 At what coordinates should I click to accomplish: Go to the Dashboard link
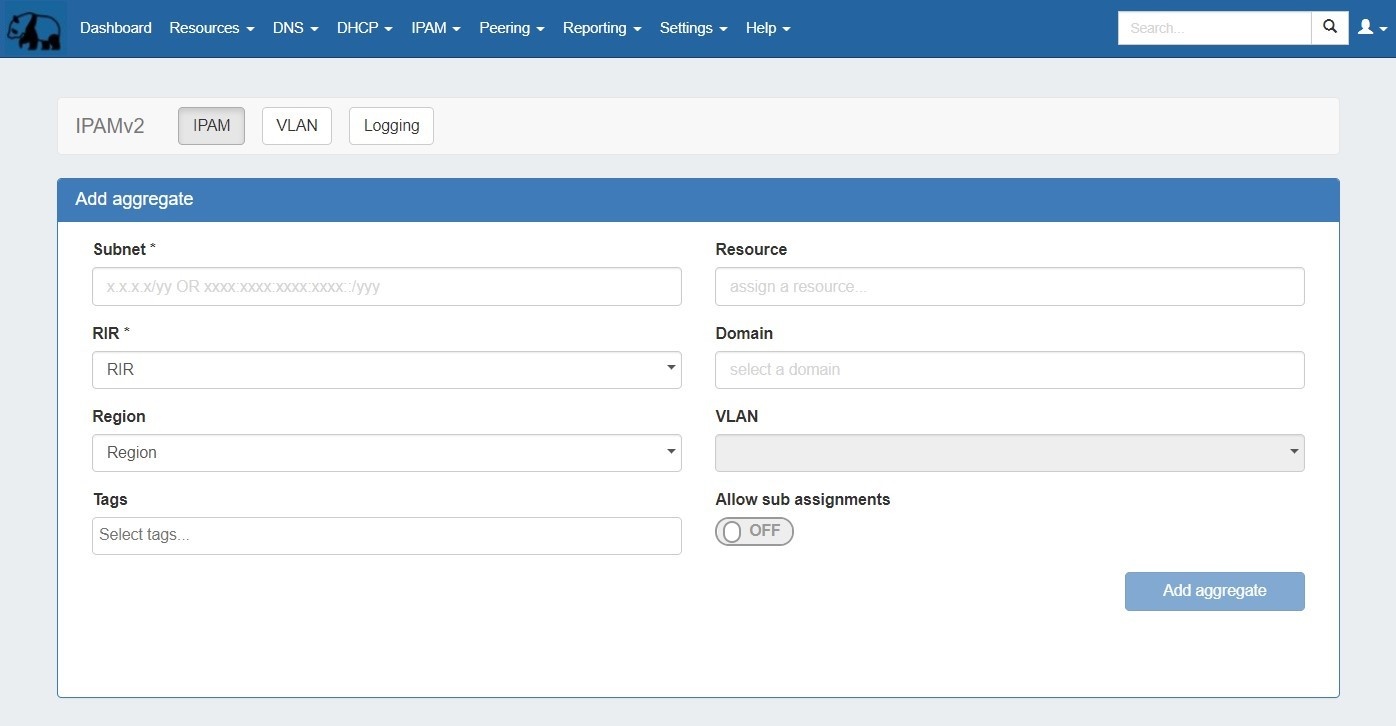pyautogui.click(x=116, y=28)
